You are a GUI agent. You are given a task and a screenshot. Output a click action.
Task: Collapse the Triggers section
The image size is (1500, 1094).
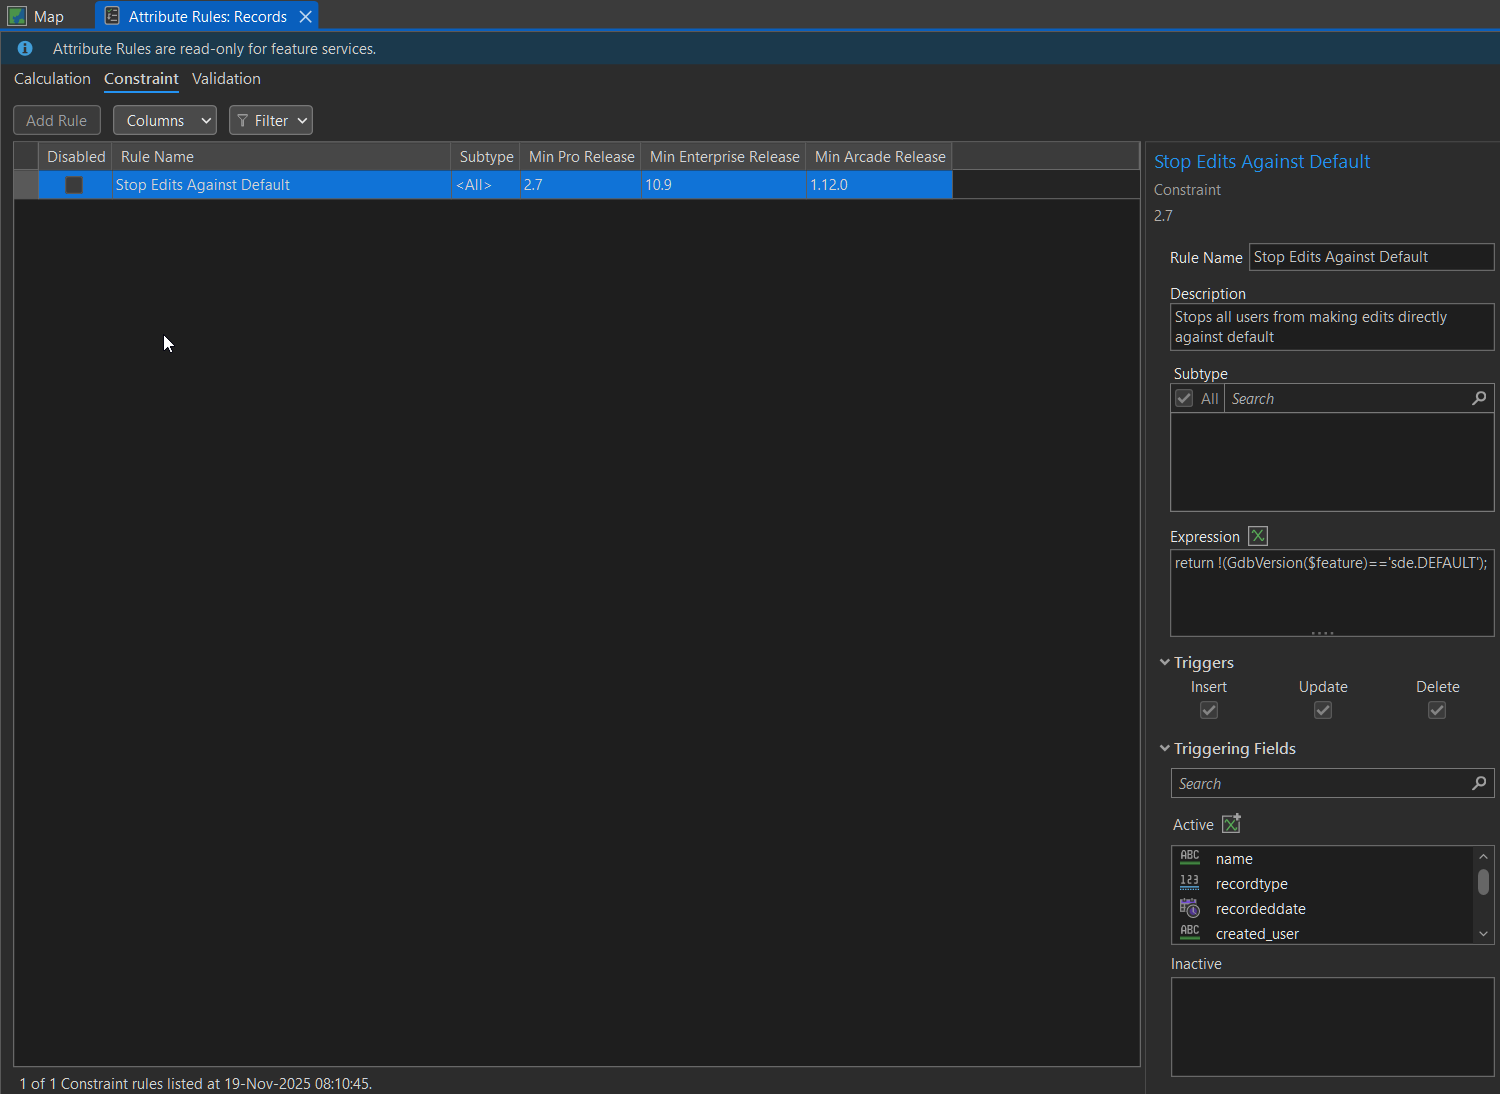pos(1165,662)
